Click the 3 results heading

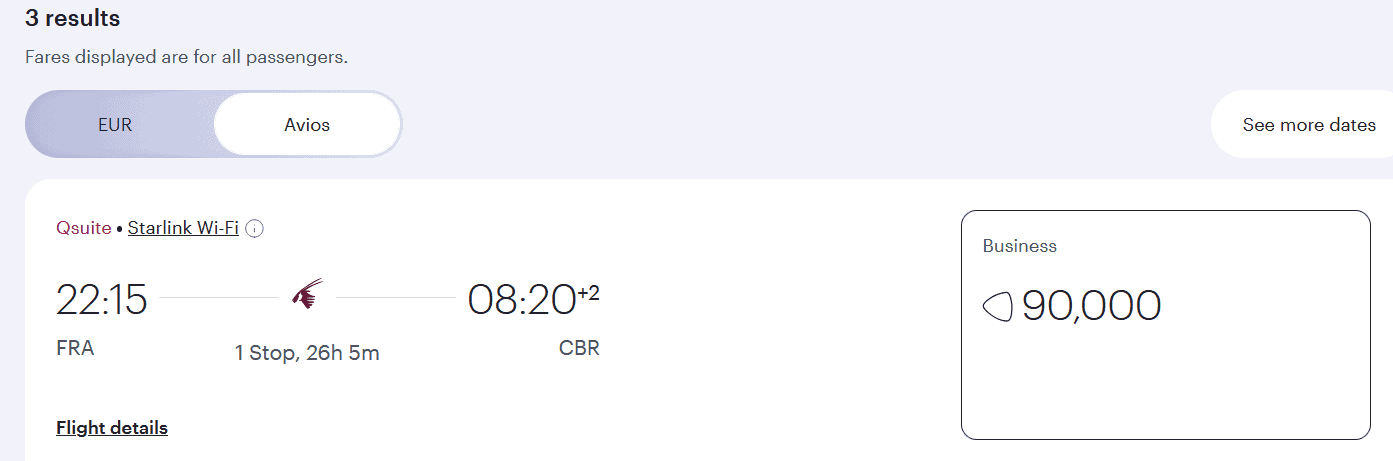click(x=72, y=18)
